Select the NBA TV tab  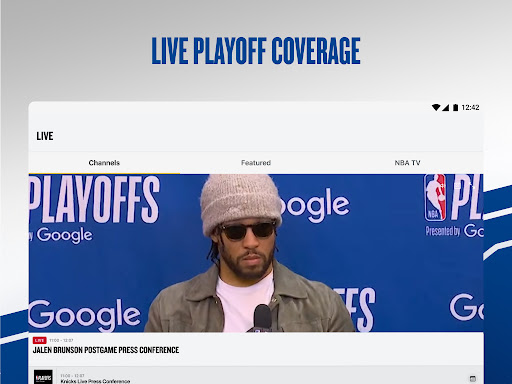point(407,163)
